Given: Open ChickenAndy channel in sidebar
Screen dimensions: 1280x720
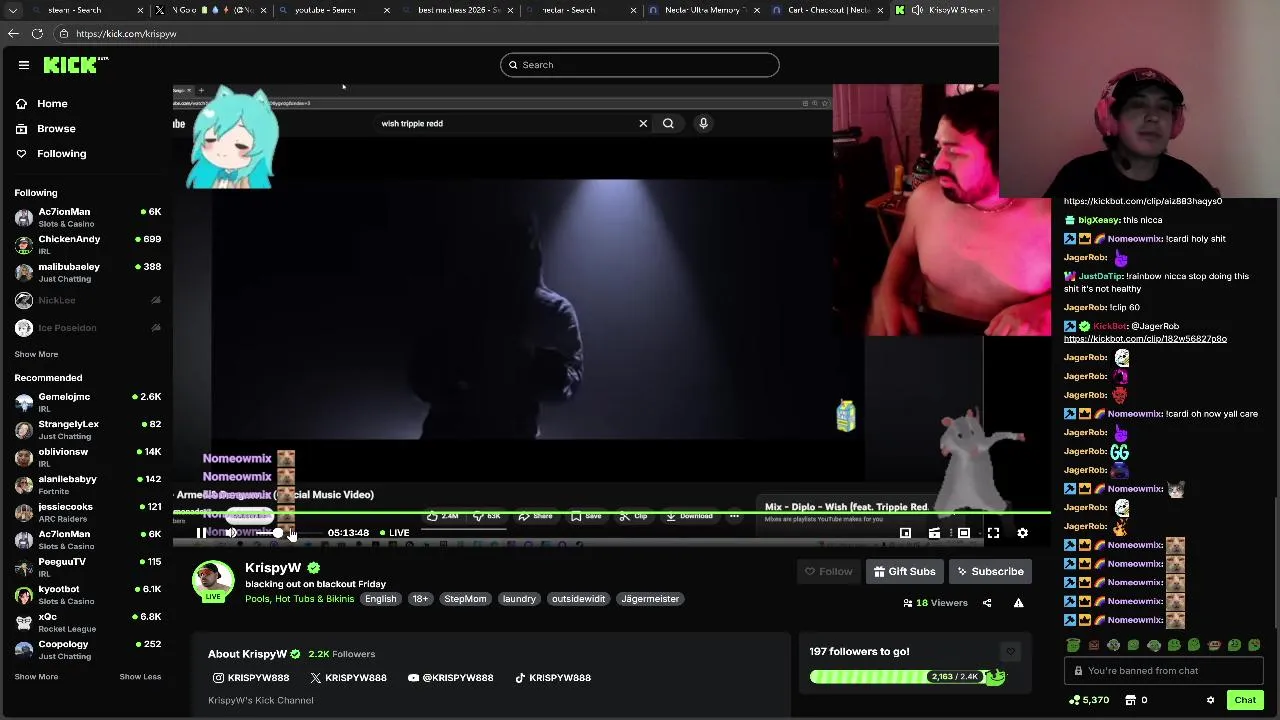Looking at the screenshot, I should point(88,244).
